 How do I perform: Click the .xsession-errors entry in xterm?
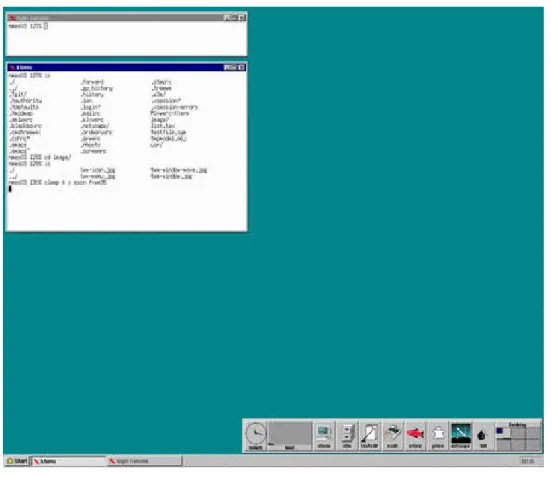click(175, 107)
